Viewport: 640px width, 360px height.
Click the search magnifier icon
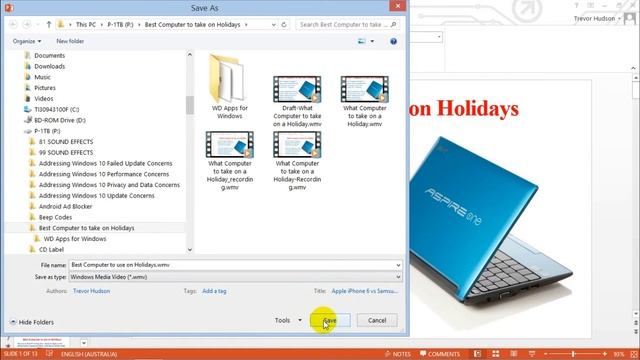pyautogui.click(x=393, y=24)
